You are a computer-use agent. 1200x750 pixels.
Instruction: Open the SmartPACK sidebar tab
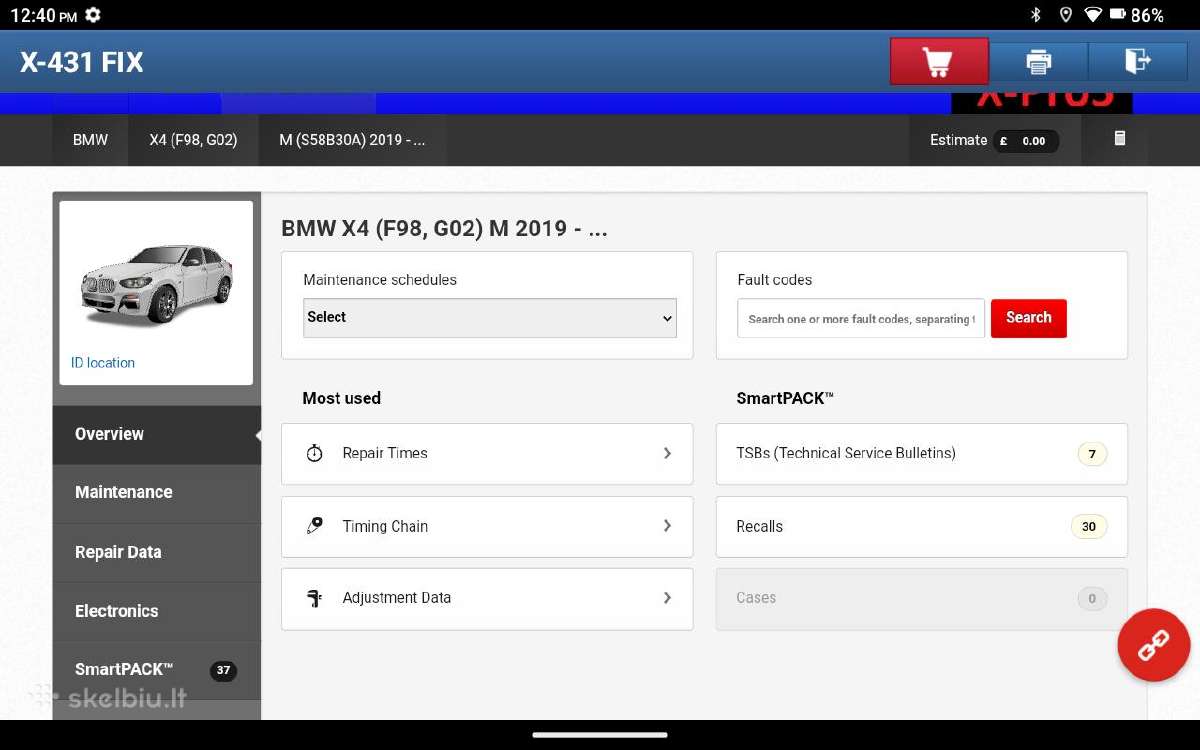pyautogui.click(x=157, y=670)
